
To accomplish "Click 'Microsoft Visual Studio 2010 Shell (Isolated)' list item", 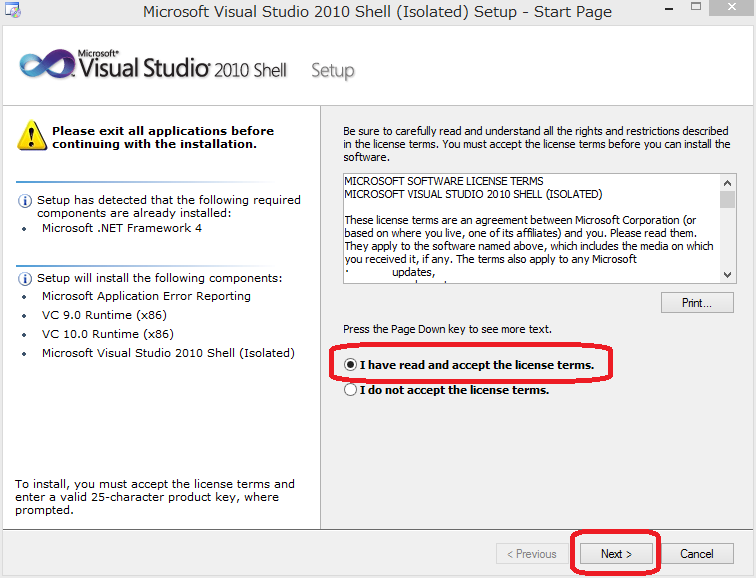I will pos(168,353).
